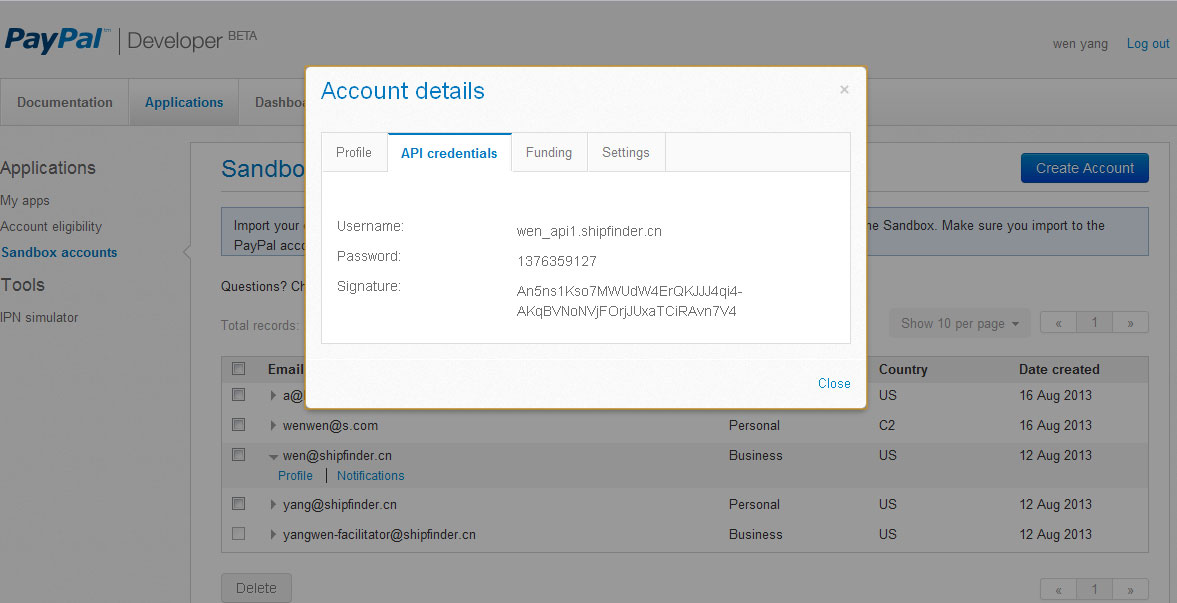The height and width of the screenshot is (603, 1177).
Task: Open the Settings tab in dialog
Action: (625, 152)
